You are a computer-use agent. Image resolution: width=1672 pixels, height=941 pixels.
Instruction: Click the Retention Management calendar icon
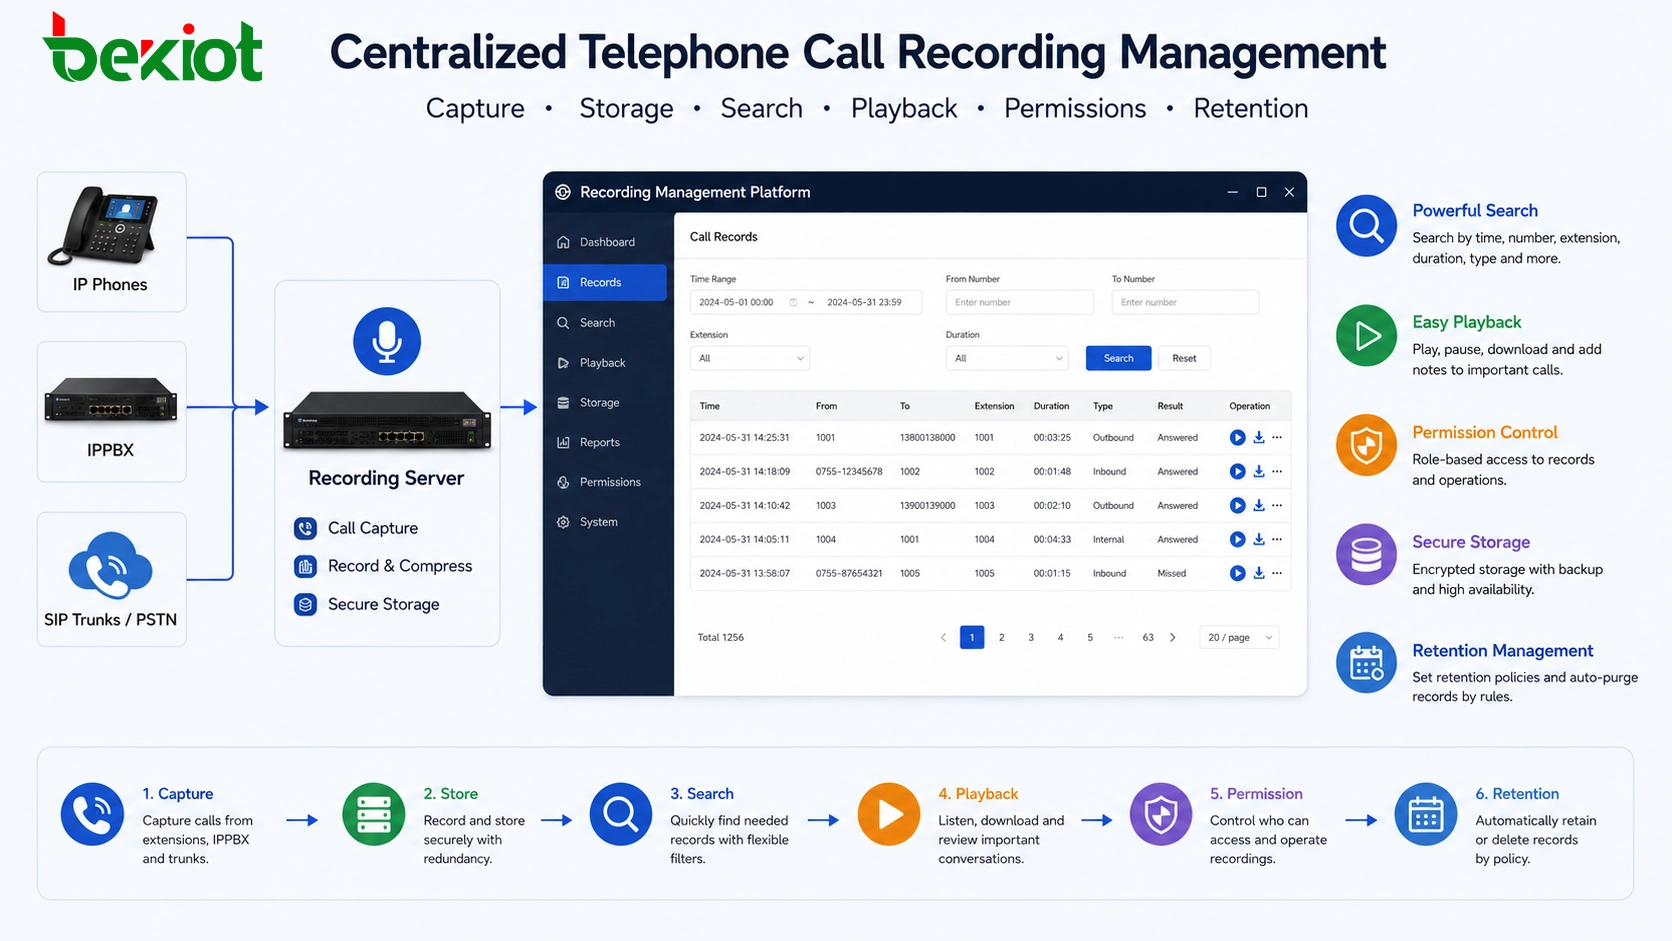(1366, 663)
